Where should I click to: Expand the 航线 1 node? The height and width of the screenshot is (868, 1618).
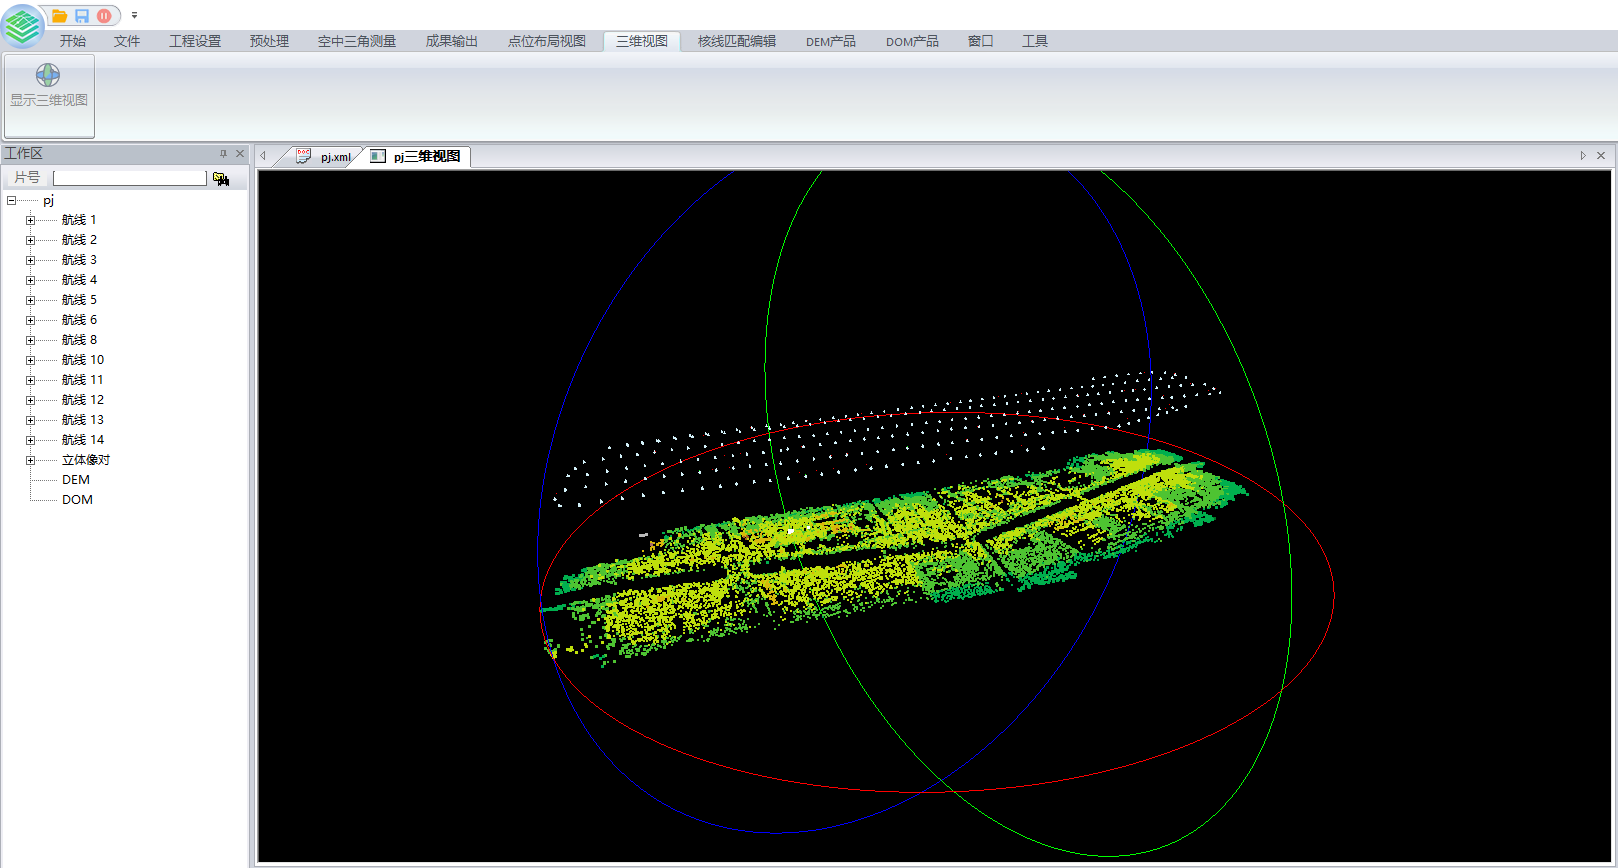click(30, 220)
